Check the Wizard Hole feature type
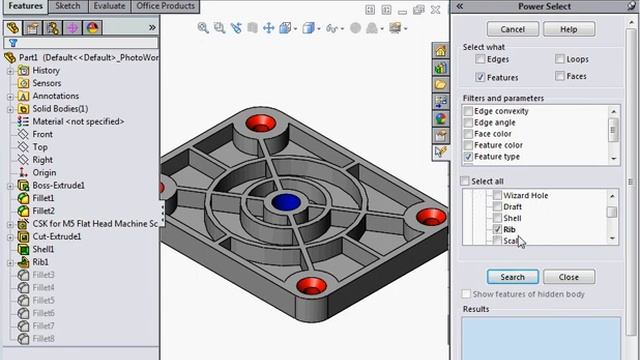The width and height of the screenshot is (640, 360). [497, 196]
